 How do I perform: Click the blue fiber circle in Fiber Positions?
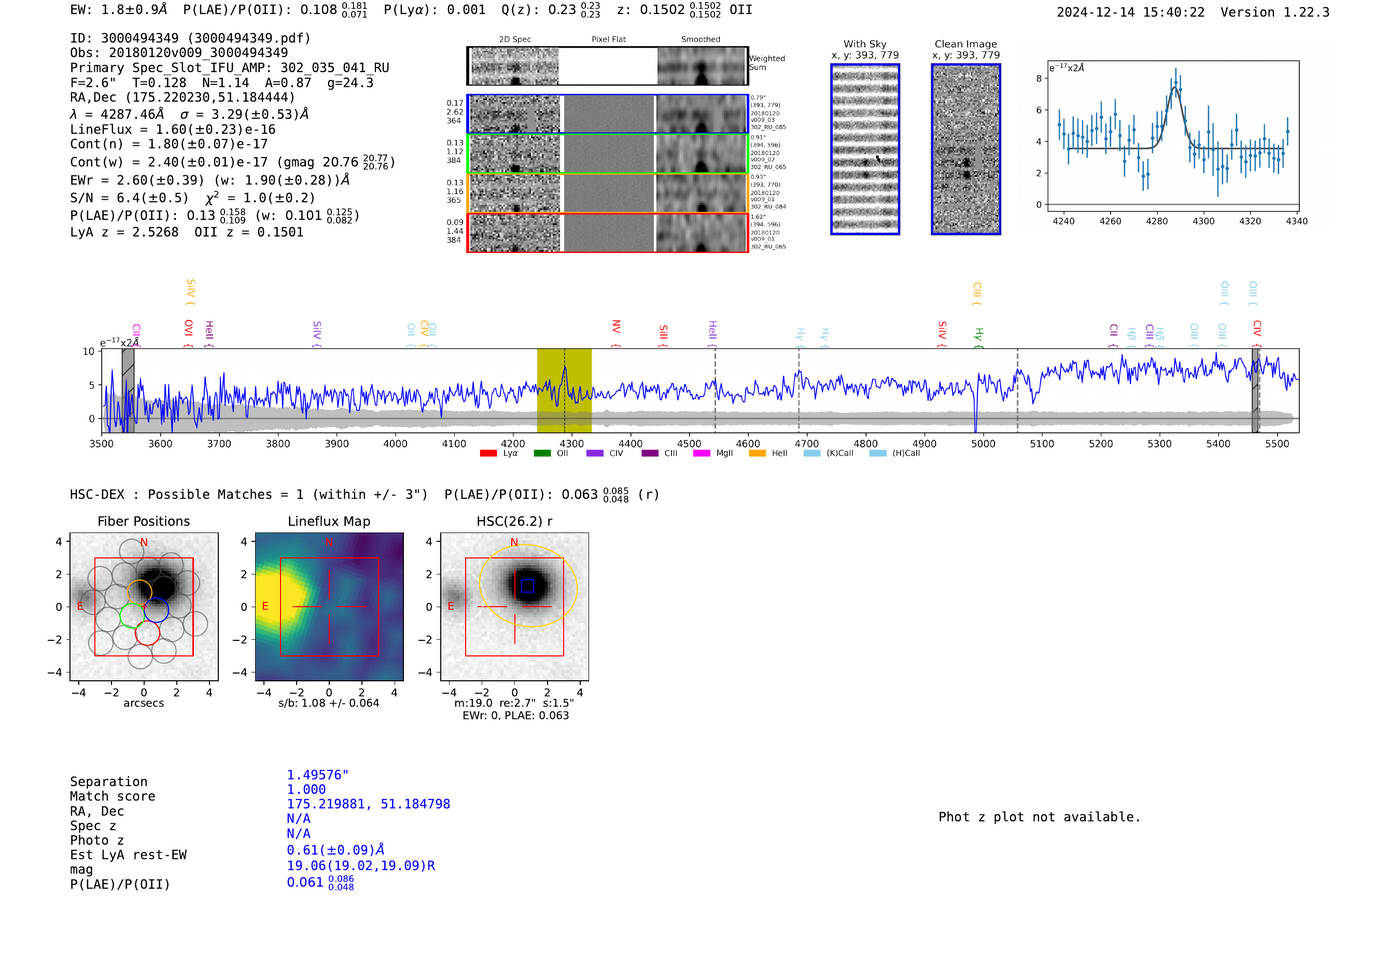(156, 608)
